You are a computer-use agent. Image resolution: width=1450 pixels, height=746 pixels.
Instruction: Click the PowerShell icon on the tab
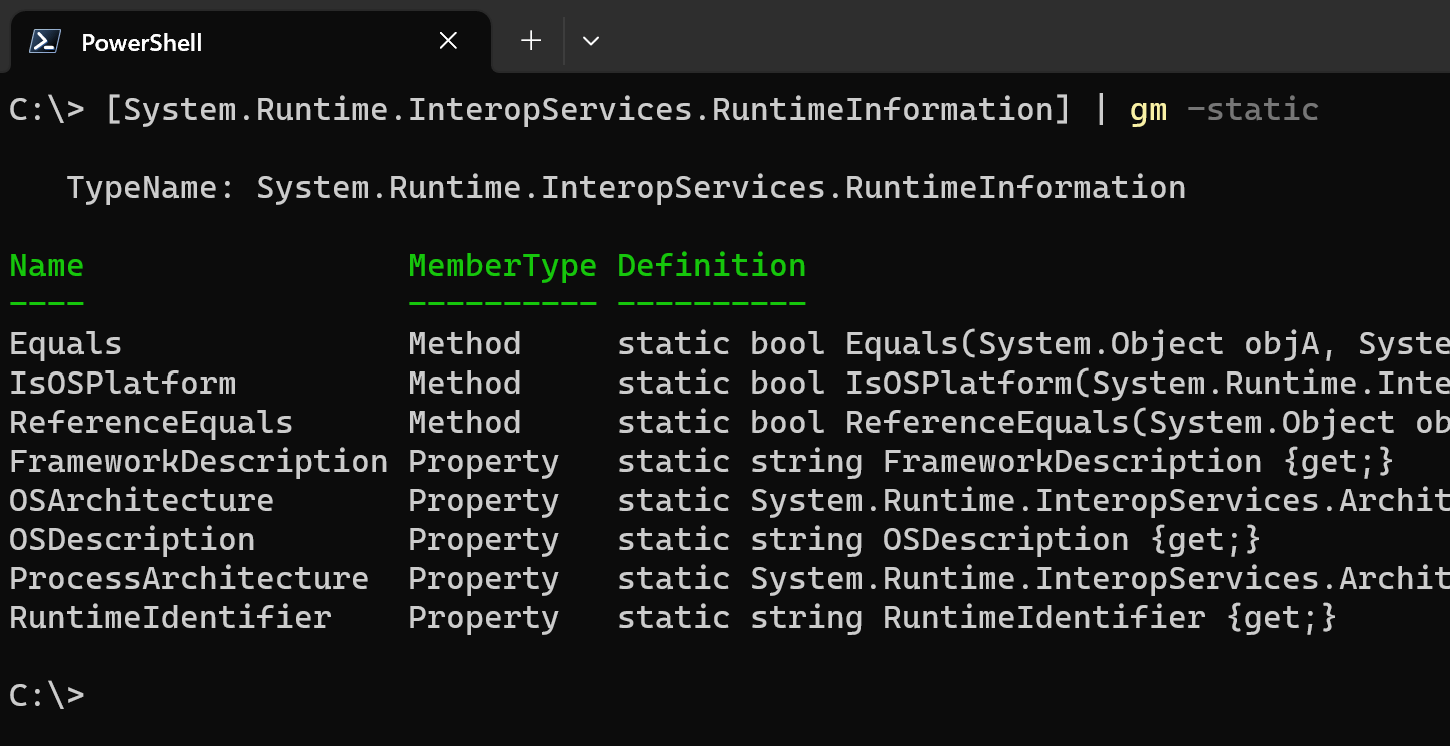(42, 41)
